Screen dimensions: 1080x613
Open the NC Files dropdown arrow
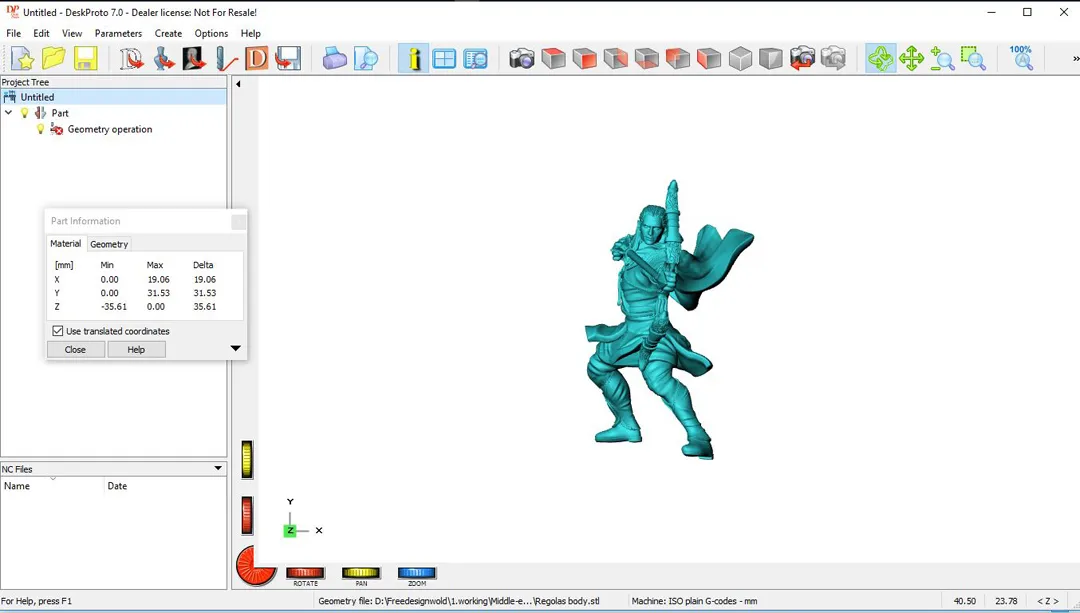218,468
